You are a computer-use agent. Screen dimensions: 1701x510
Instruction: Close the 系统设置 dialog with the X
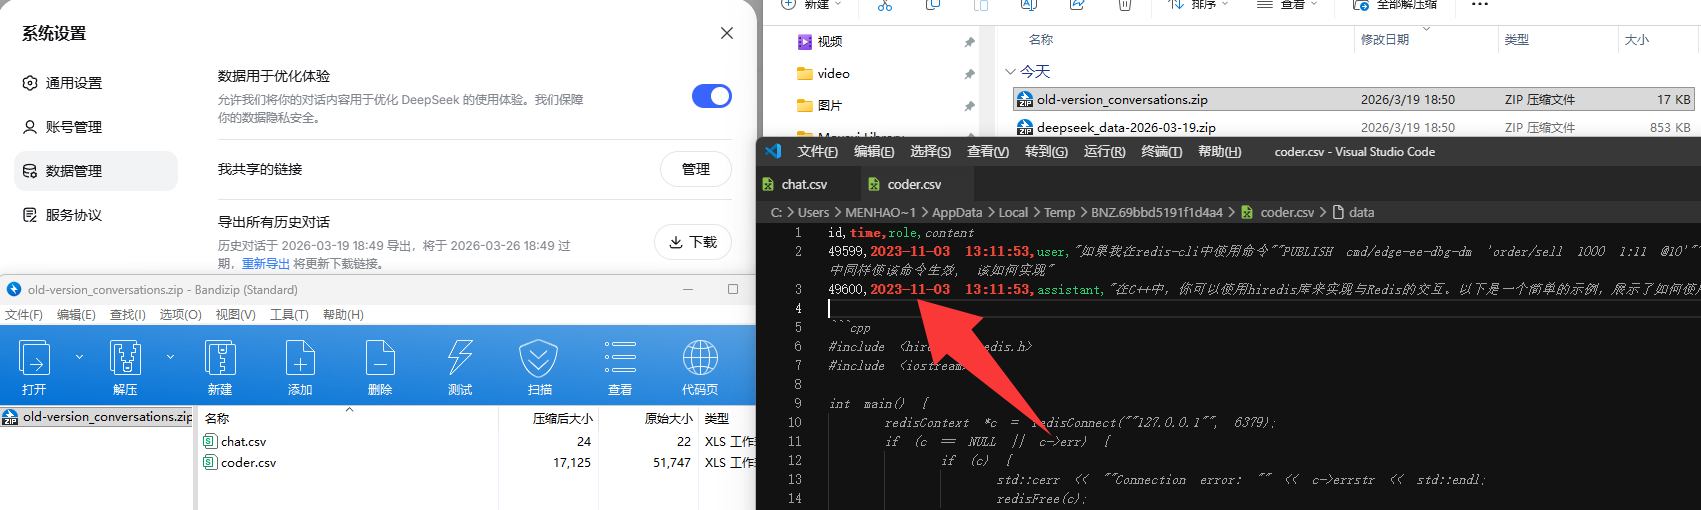point(727,33)
